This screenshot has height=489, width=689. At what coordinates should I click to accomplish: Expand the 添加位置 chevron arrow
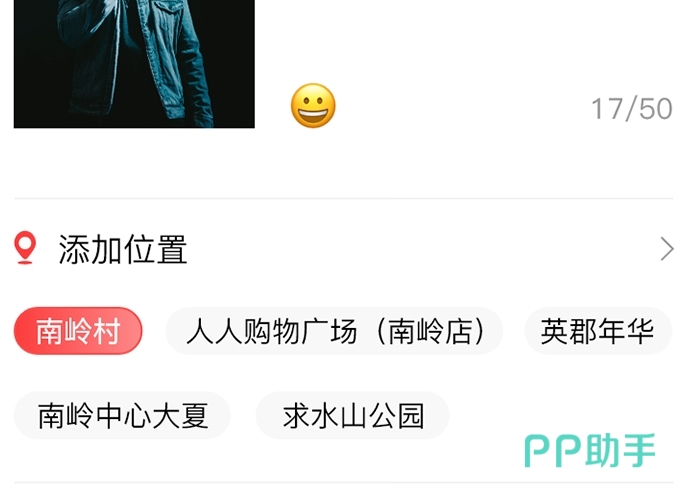(667, 249)
